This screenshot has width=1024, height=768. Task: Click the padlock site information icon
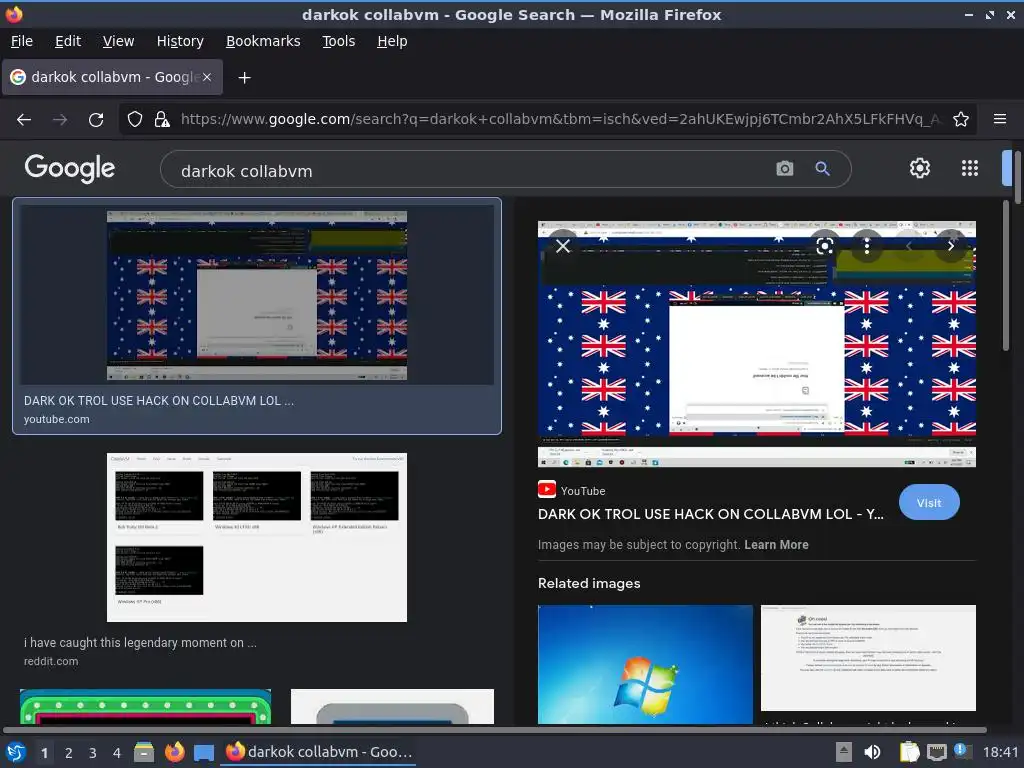coord(161,120)
